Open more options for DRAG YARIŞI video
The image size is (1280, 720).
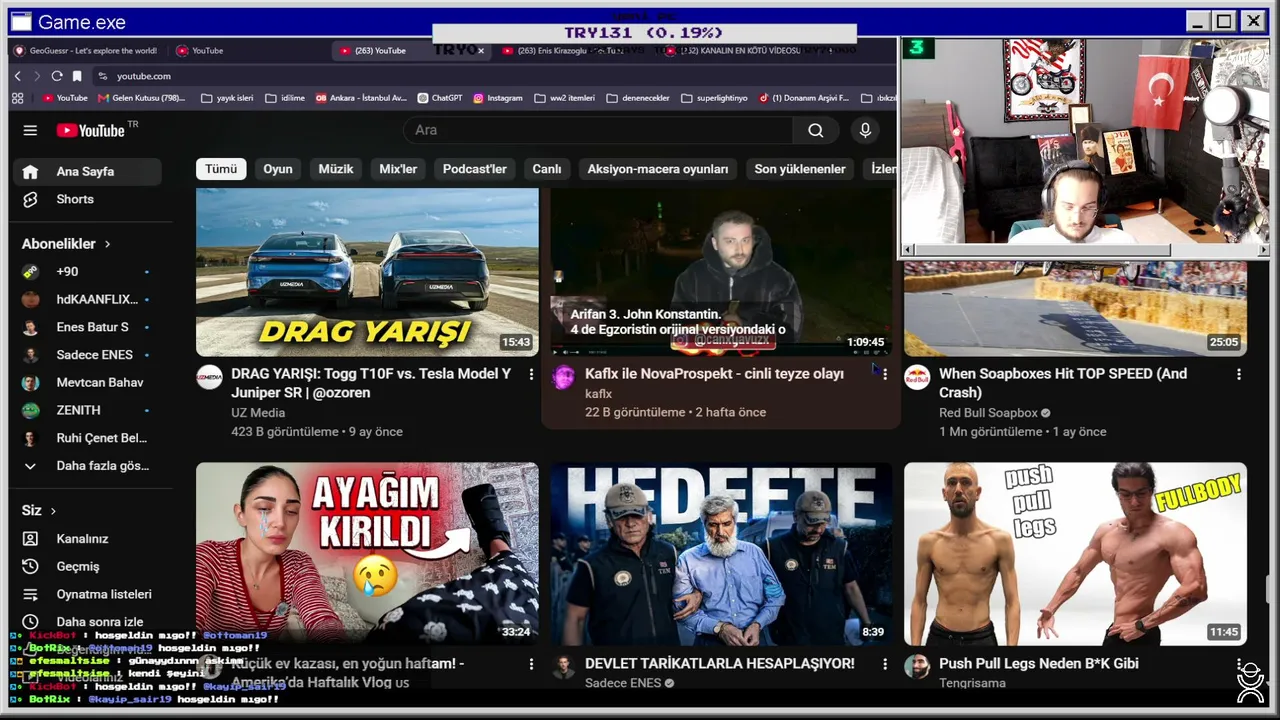[531, 374]
